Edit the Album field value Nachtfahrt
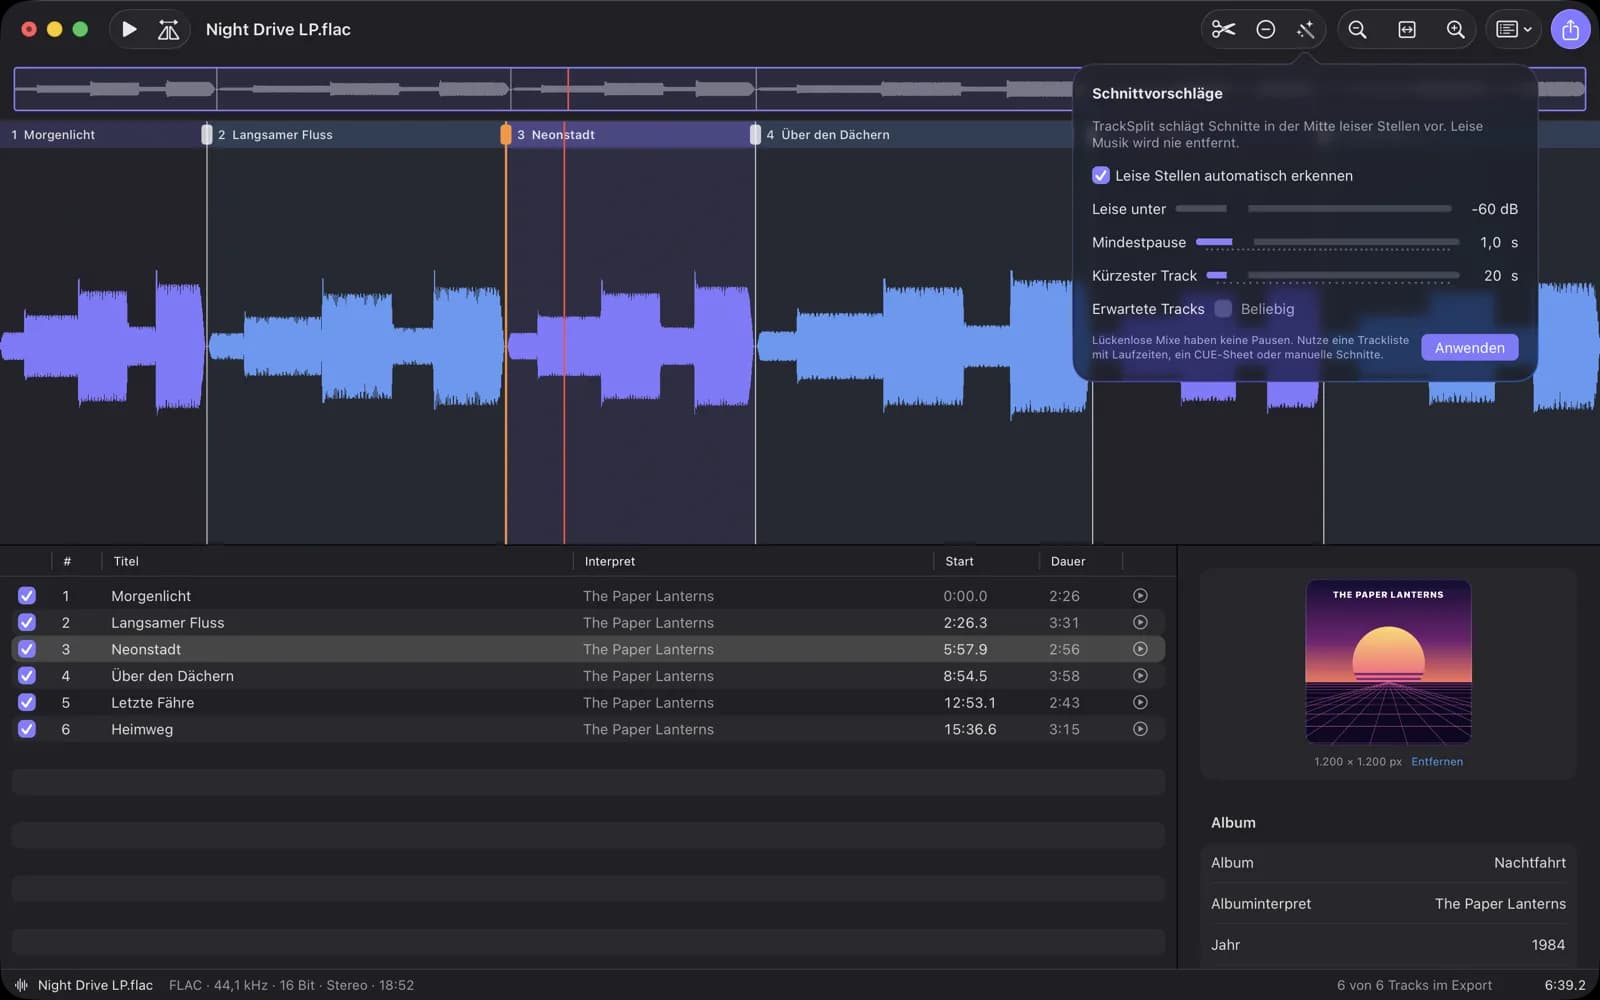Viewport: 1600px width, 1000px height. click(1529, 863)
